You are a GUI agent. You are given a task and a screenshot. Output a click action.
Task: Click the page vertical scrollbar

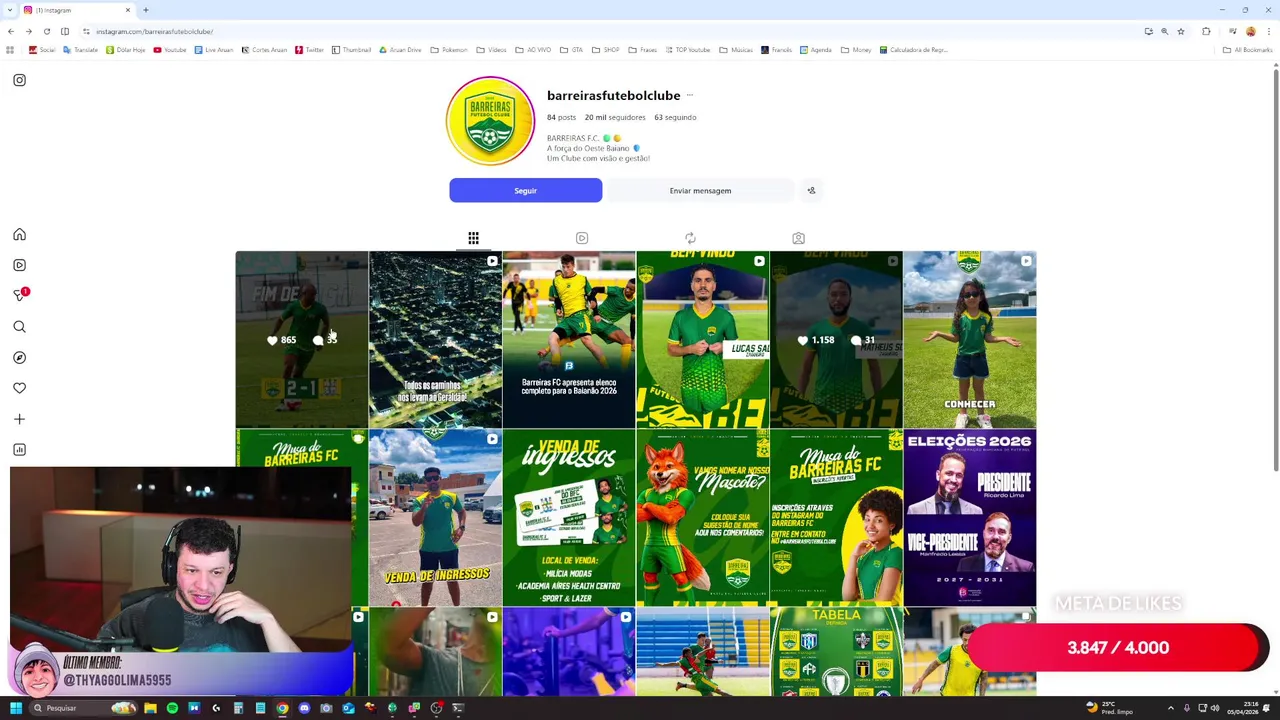(x=1275, y=270)
